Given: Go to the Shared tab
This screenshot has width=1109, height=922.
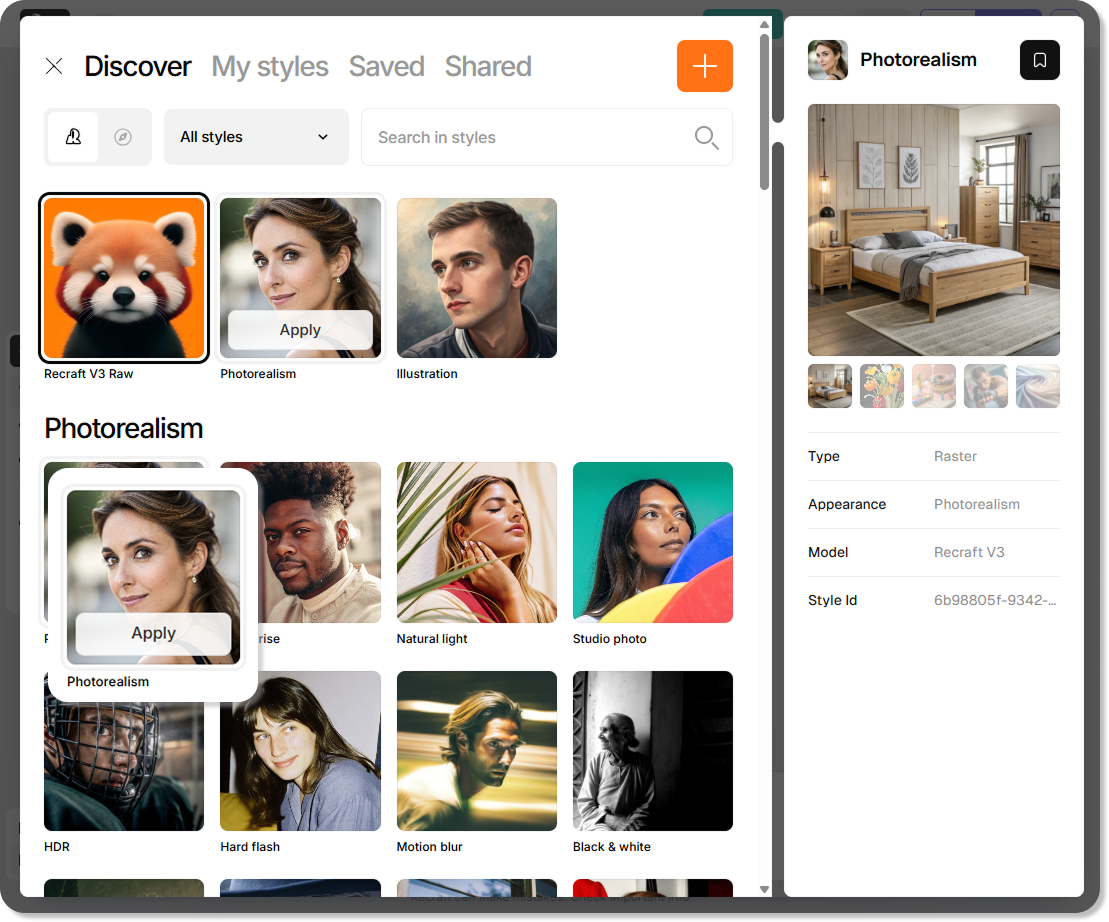Looking at the screenshot, I should click(488, 66).
